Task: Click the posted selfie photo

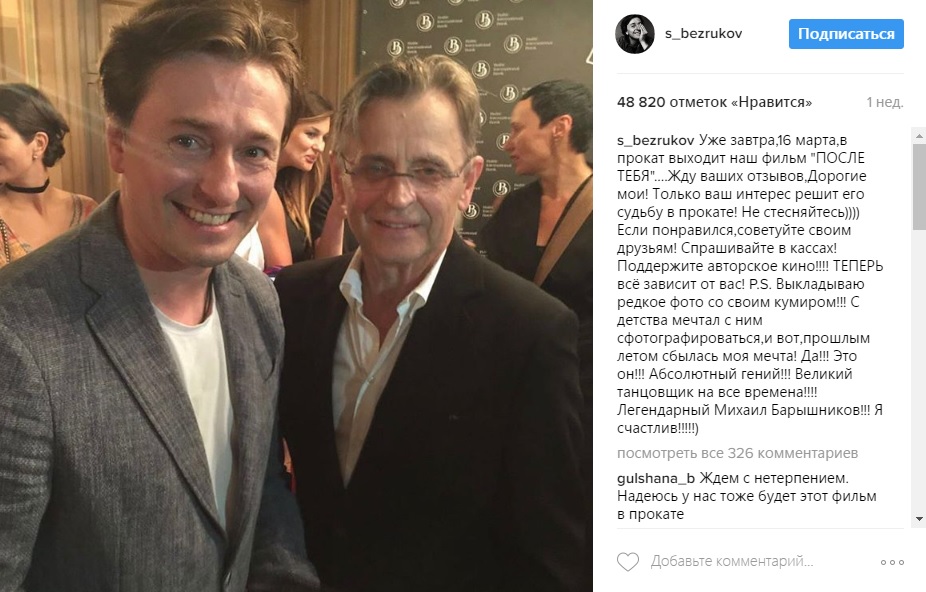Action: (296, 296)
